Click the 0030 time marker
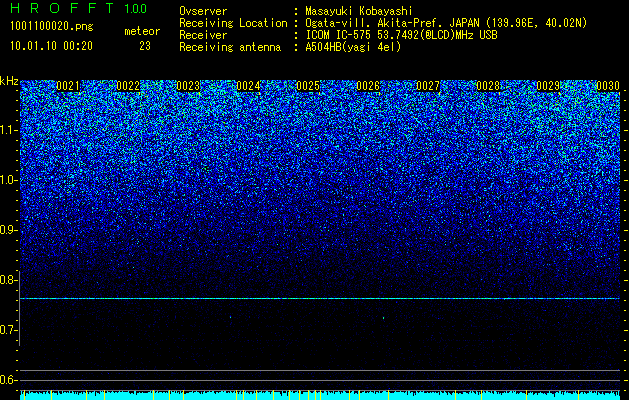629x400 pixels. pyautogui.click(x=608, y=86)
